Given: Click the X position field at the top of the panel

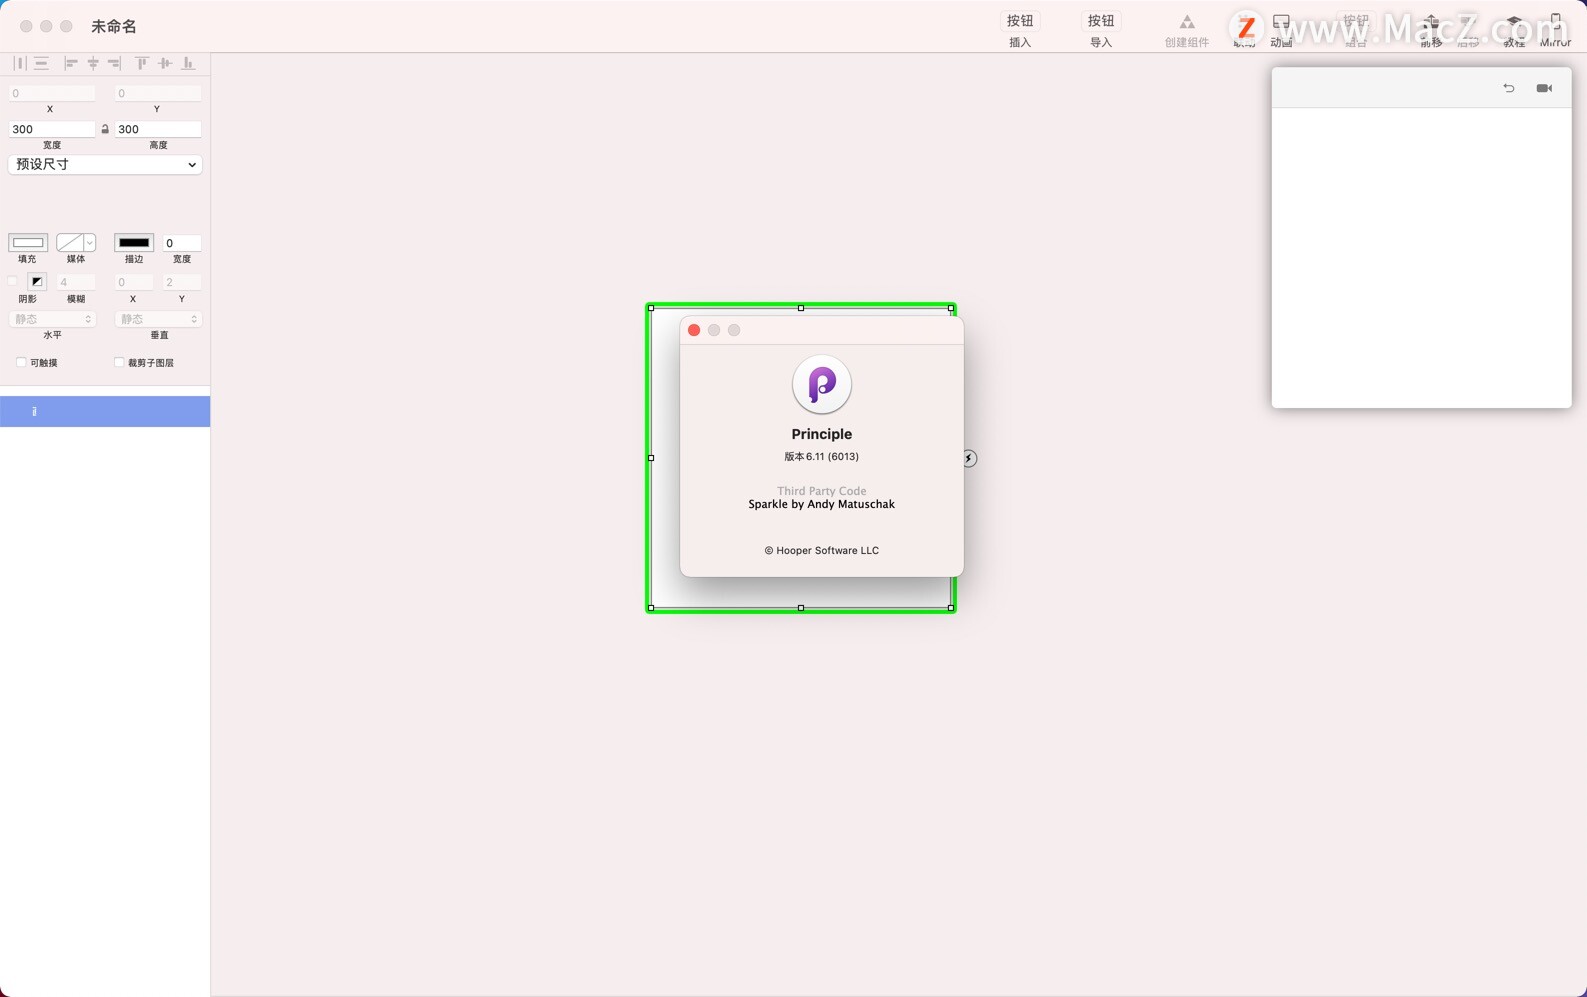Looking at the screenshot, I should click(x=52, y=93).
